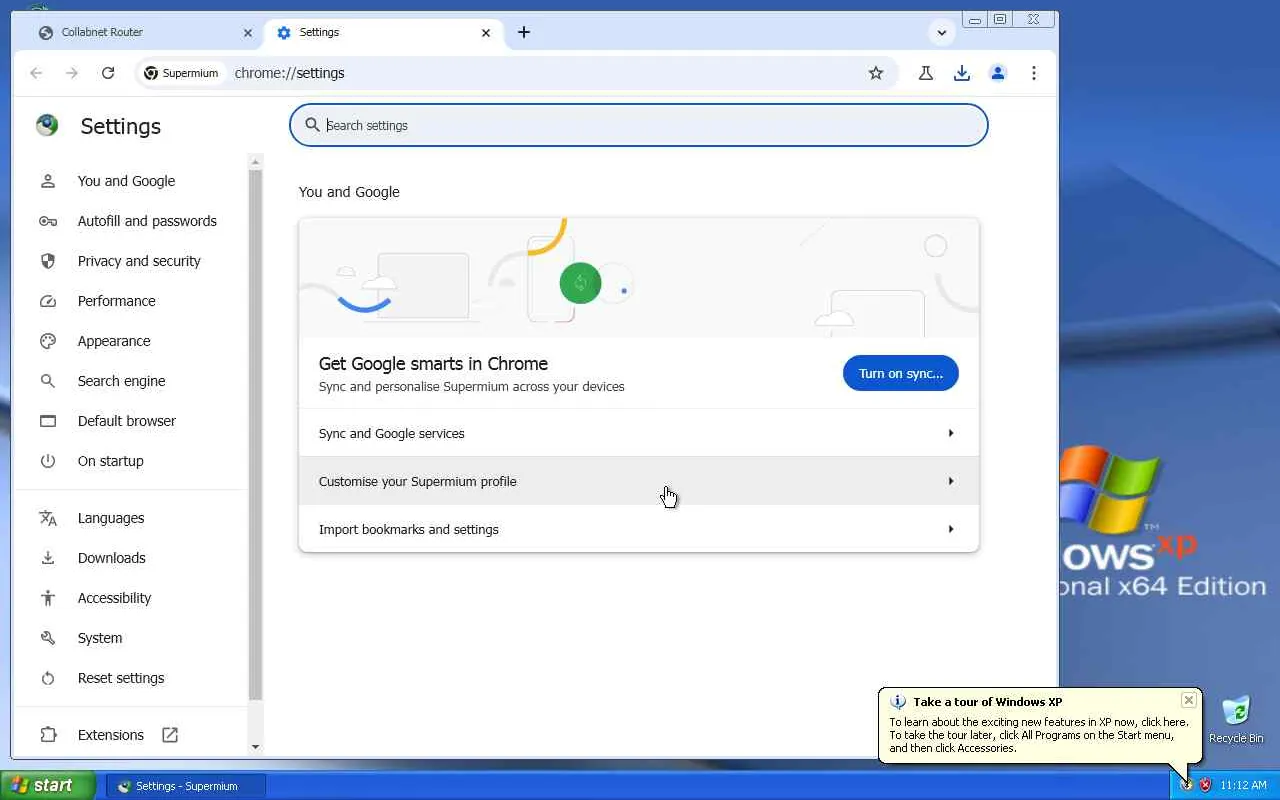The height and width of the screenshot is (800, 1280).
Task: Select the Settings tab
Action: (x=384, y=33)
